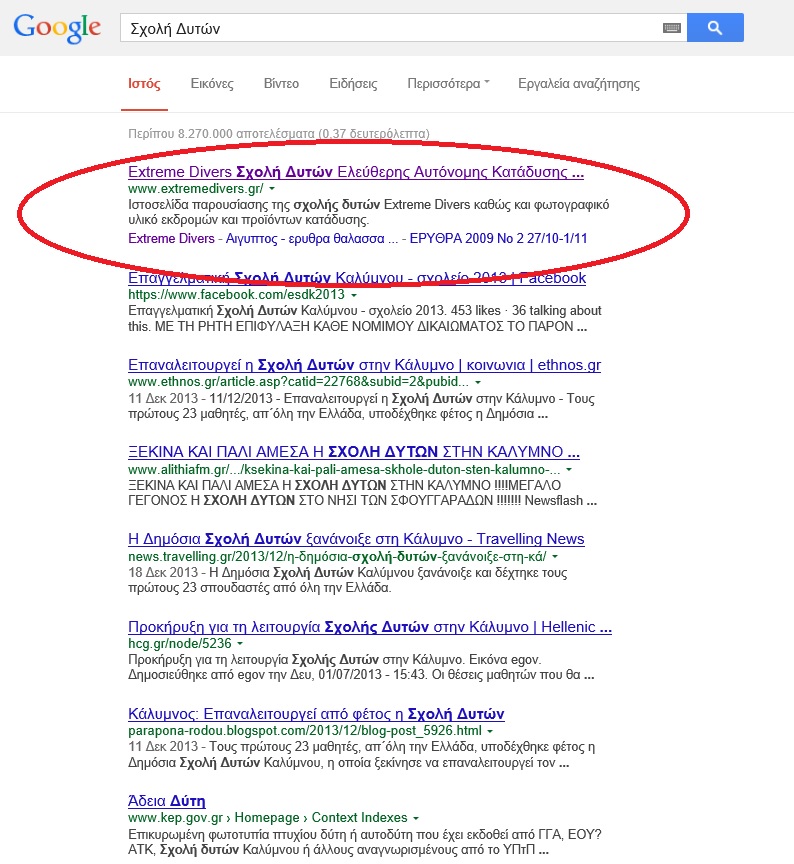This screenshot has width=794, height=864.
Task: Expand arrow next to www.ethnos.gr article URL
Action: 478,382
